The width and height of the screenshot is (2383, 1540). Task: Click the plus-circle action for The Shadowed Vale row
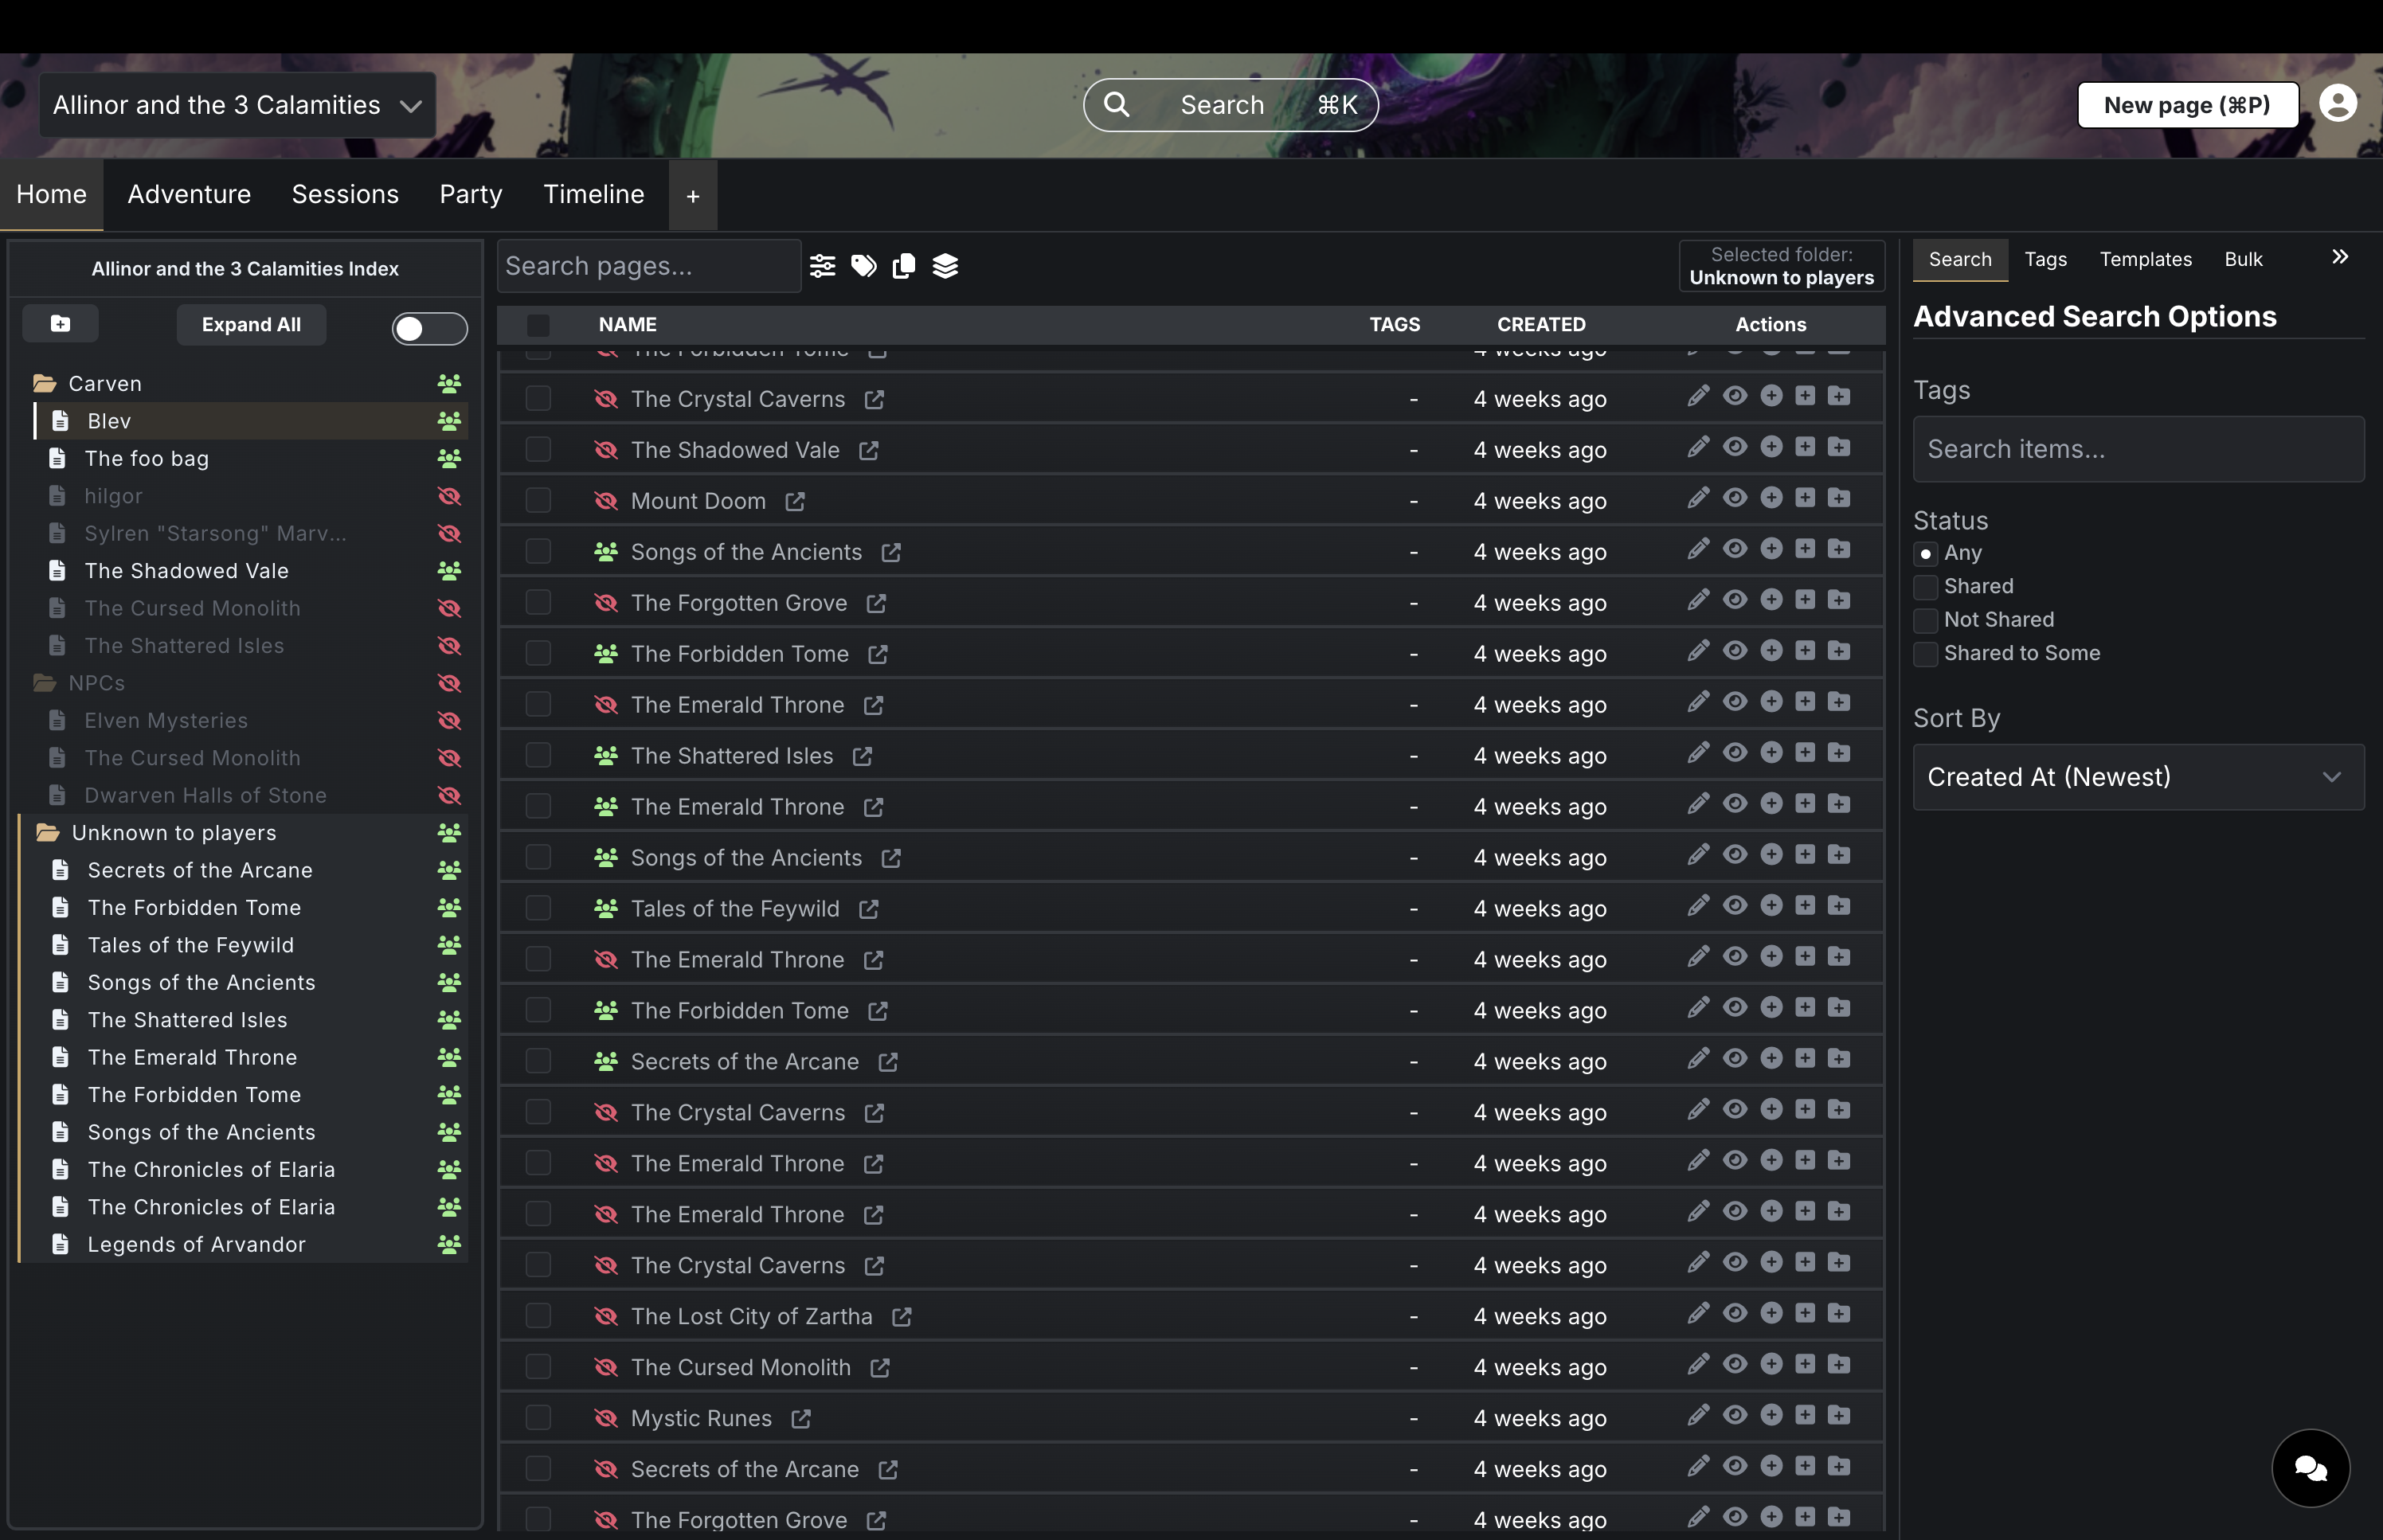point(1771,448)
